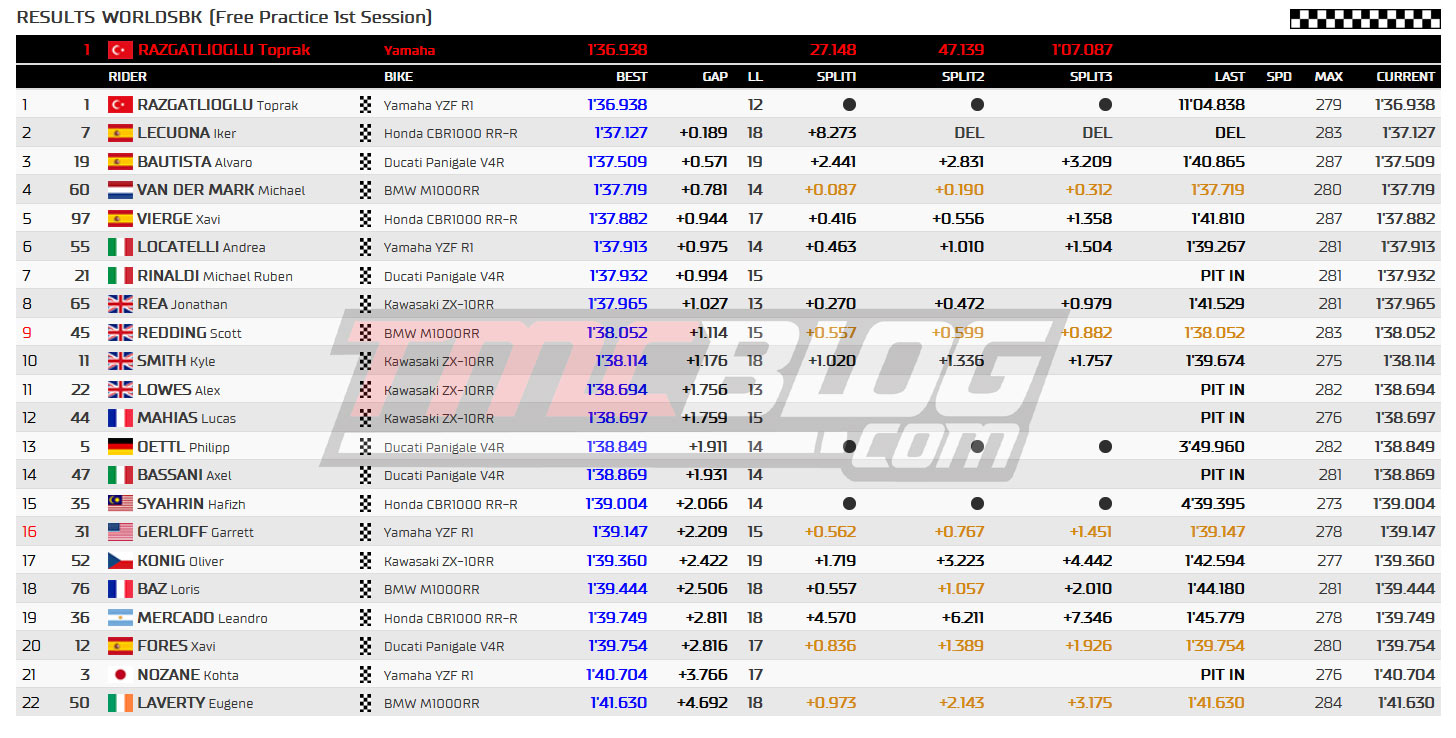The image size is (1456, 738).
Task: Click the French flag beside Mahias Lucas
Action: pyautogui.click(x=120, y=418)
